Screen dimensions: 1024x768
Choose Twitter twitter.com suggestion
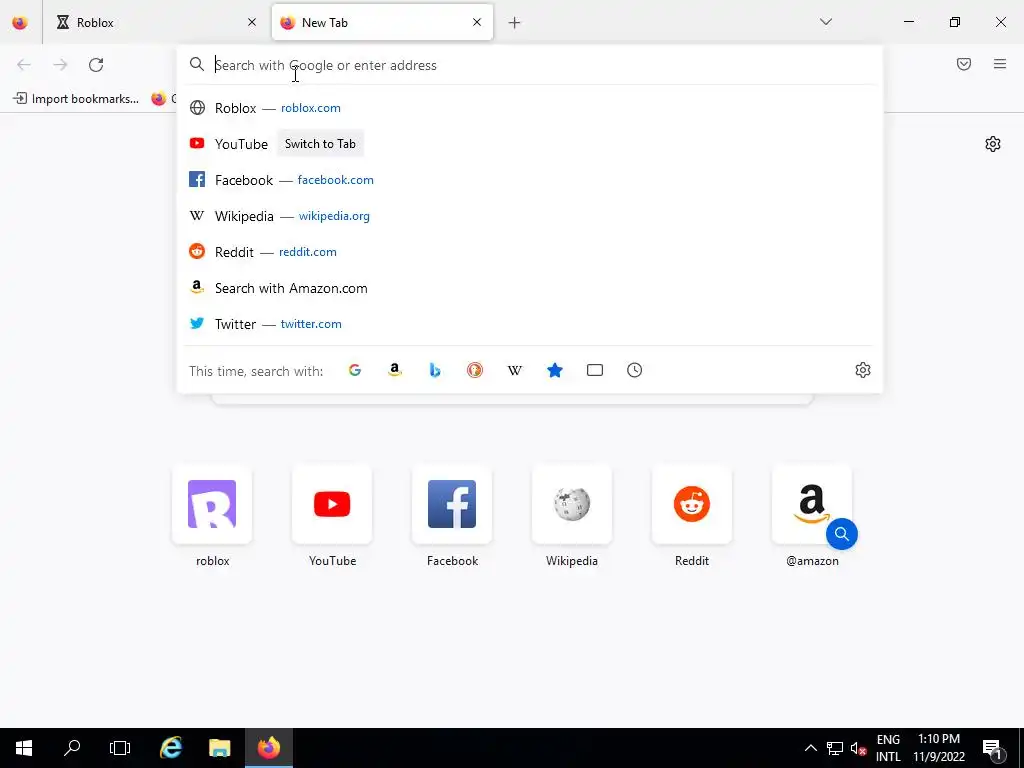tap(530, 324)
